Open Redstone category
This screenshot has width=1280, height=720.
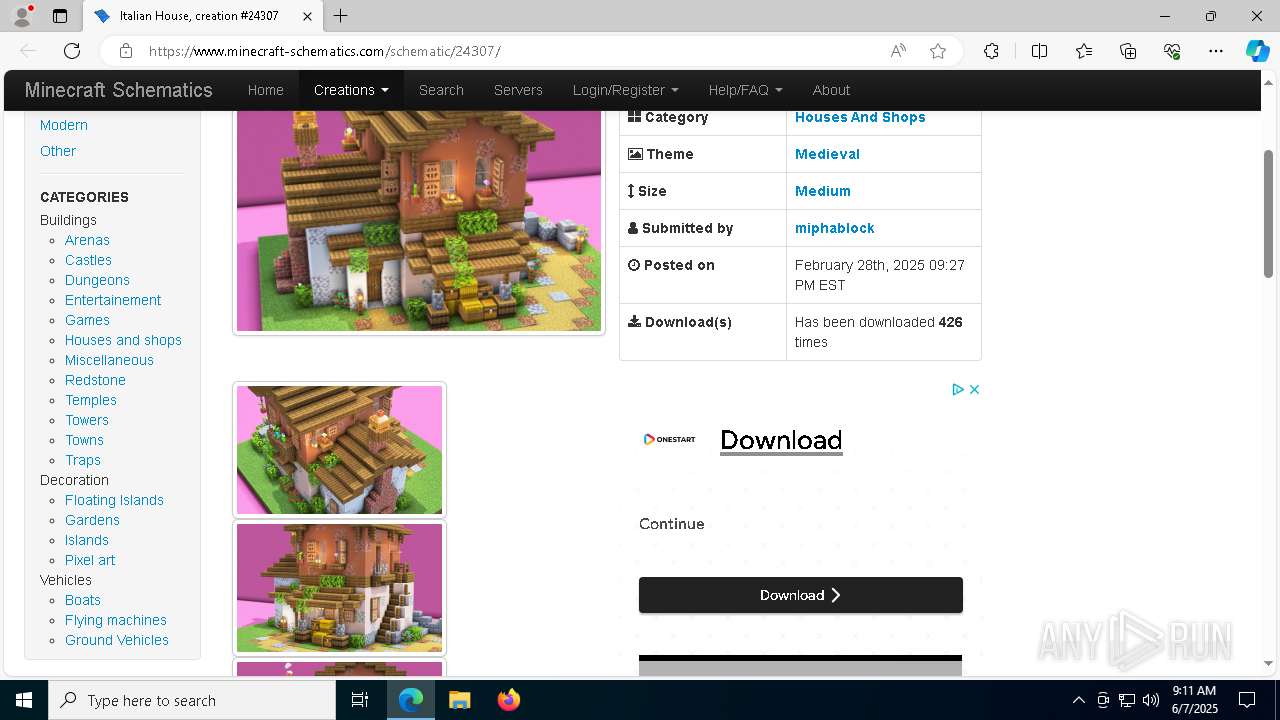(x=95, y=380)
